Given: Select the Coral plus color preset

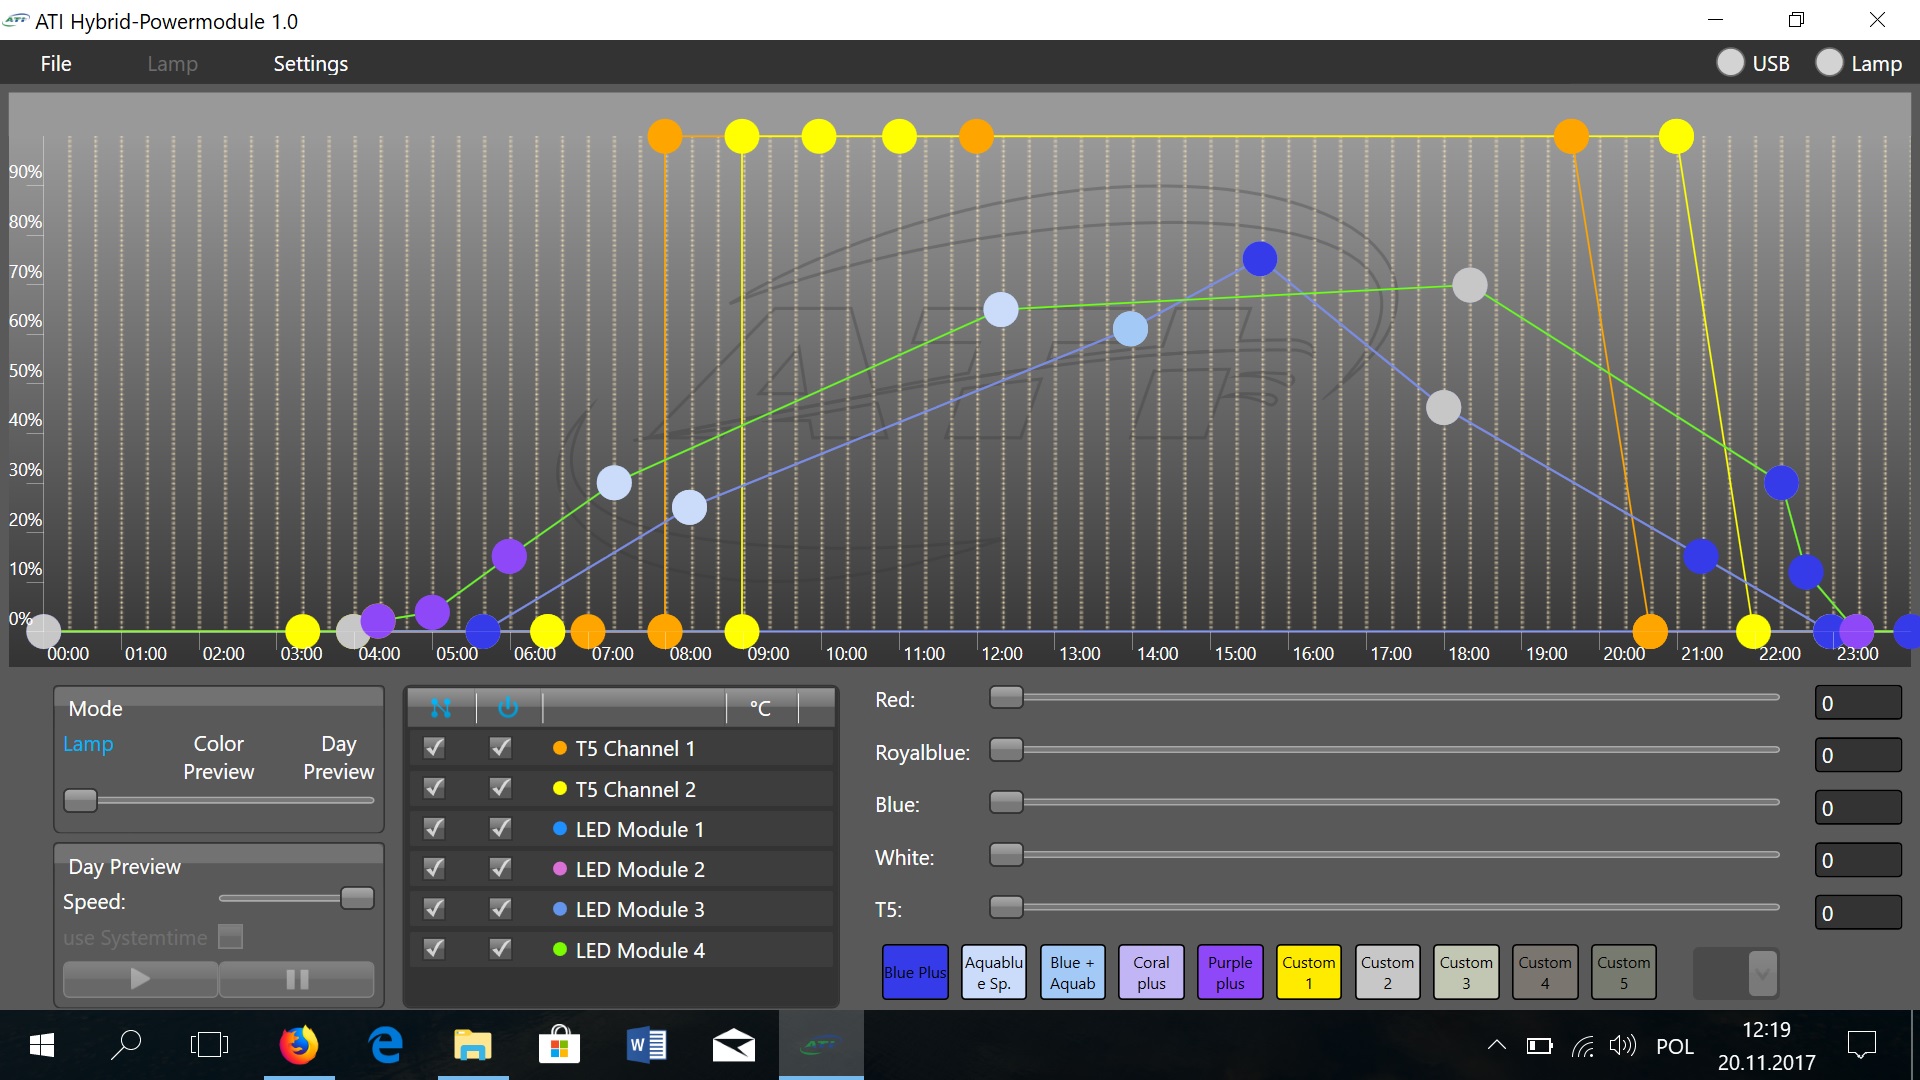Looking at the screenshot, I should (1151, 972).
